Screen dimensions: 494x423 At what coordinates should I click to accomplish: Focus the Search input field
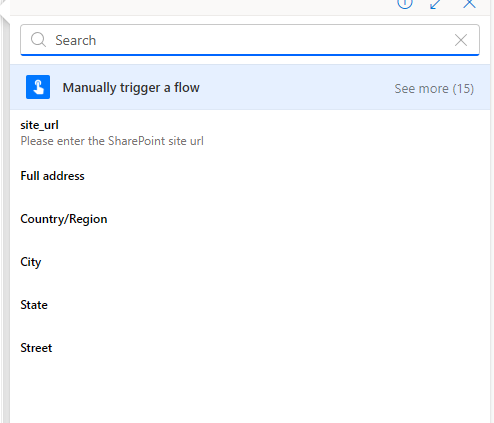click(250, 40)
